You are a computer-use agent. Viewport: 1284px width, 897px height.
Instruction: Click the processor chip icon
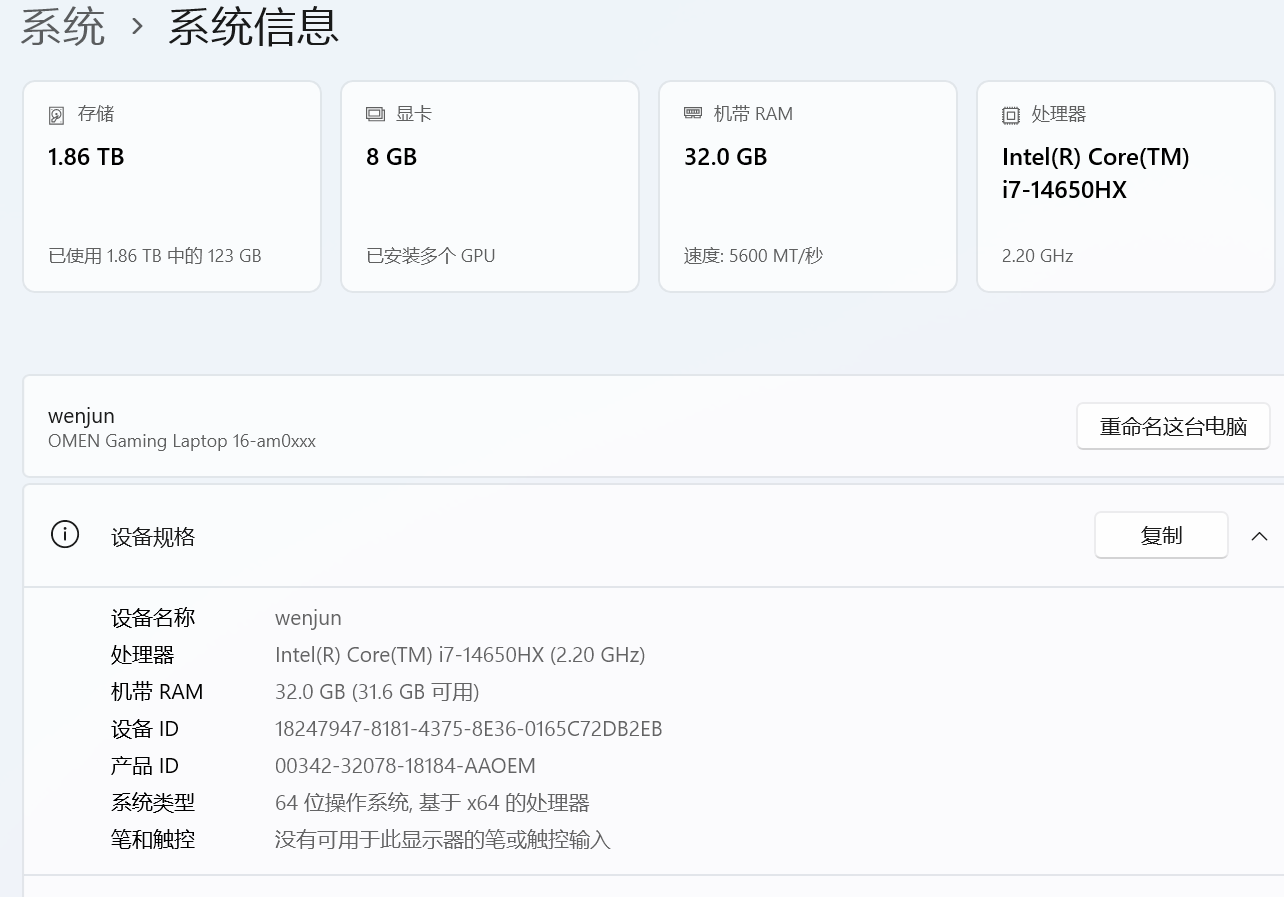click(1011, 115)
